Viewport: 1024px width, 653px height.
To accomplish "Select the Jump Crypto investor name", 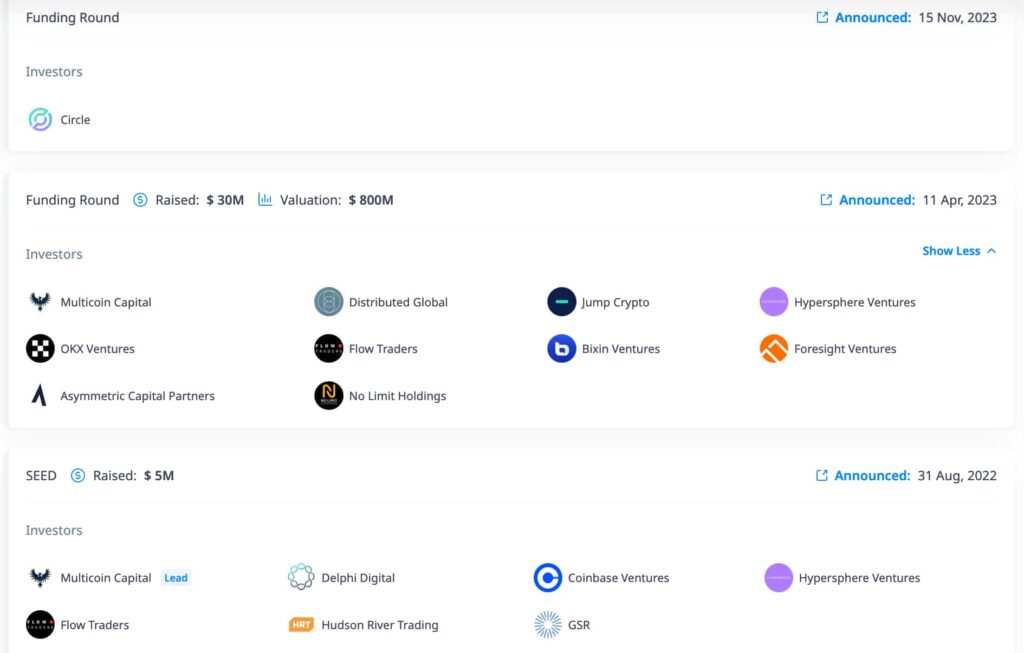I will pos(616,302).
